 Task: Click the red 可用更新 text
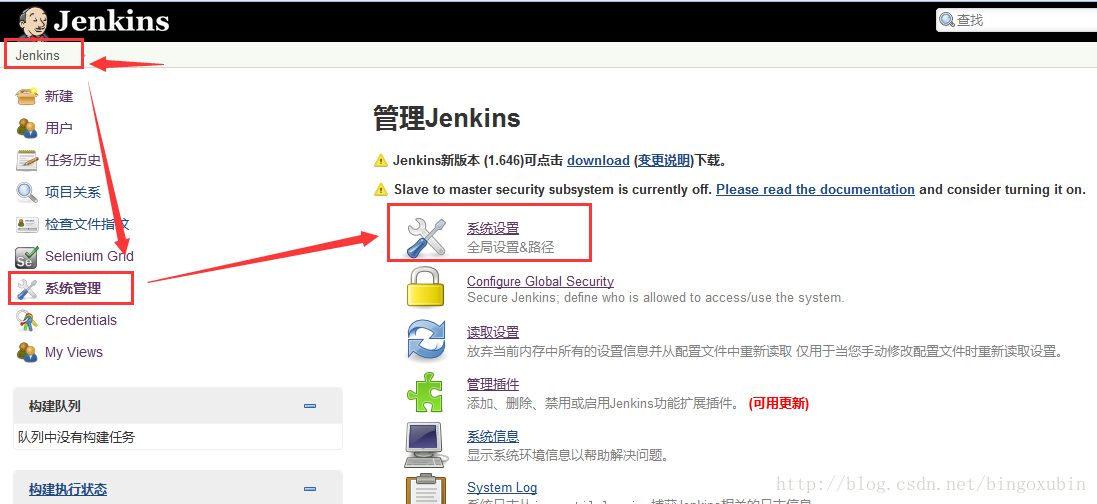coord(779,404)
